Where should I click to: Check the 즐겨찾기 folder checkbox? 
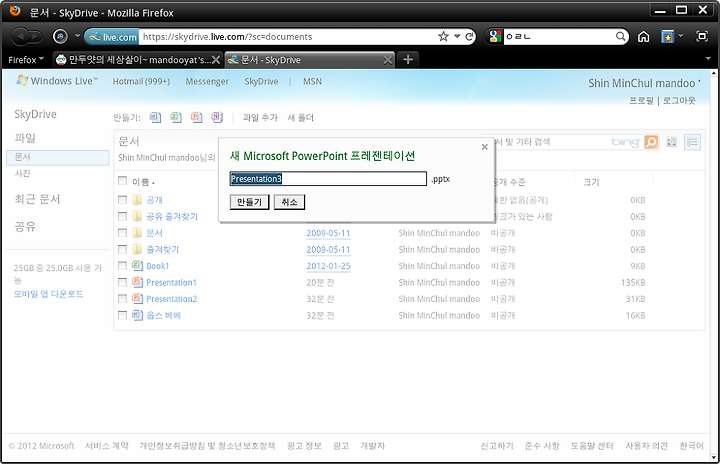pos(122,249)
